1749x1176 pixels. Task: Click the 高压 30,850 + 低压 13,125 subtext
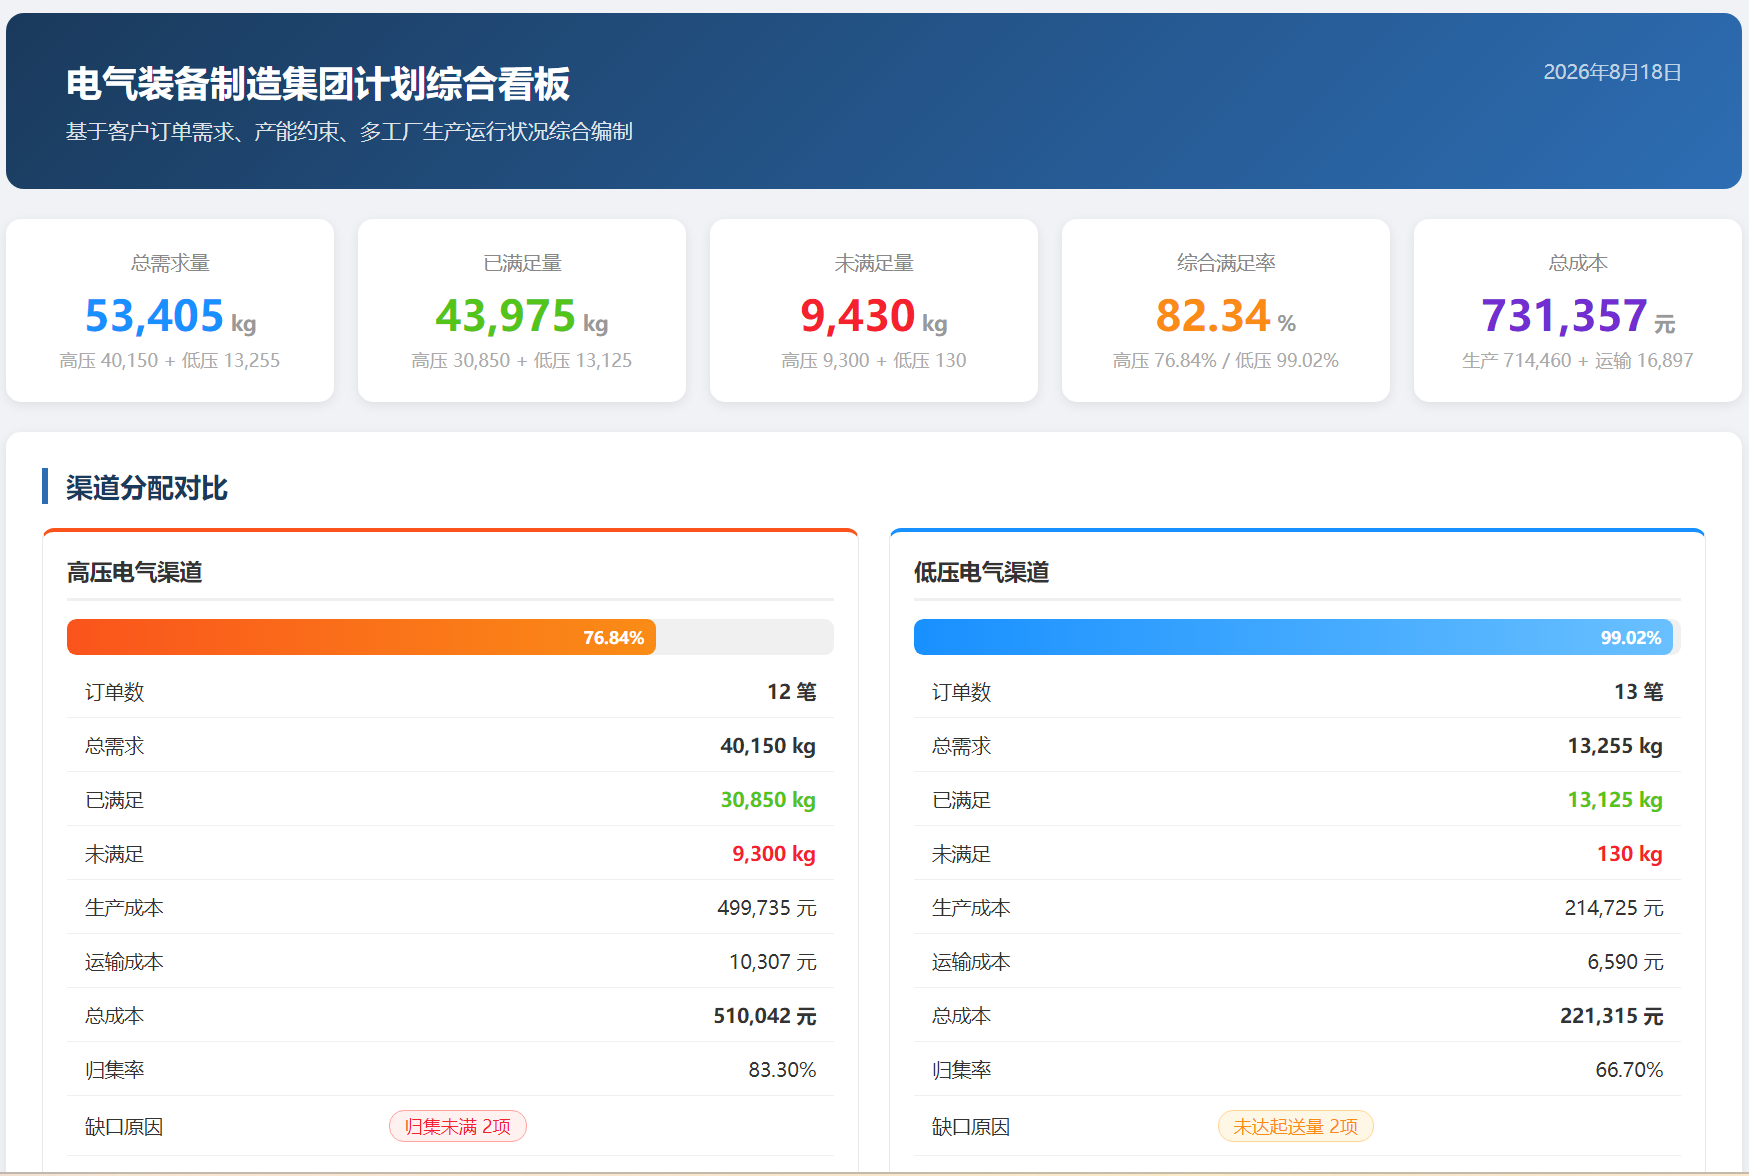[x=522, y=360]
